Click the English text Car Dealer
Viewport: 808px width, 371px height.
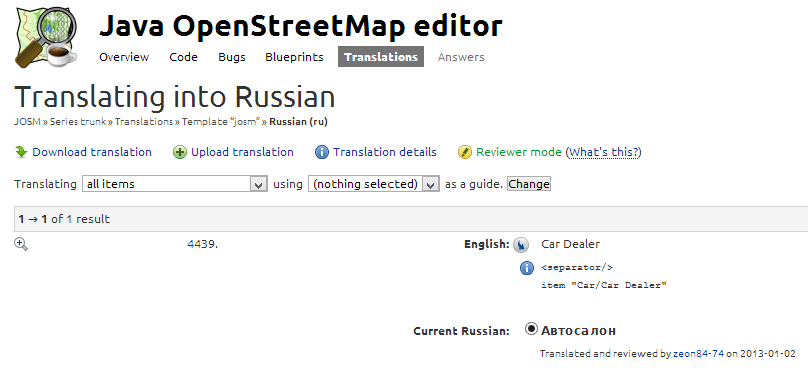(570, 244)
